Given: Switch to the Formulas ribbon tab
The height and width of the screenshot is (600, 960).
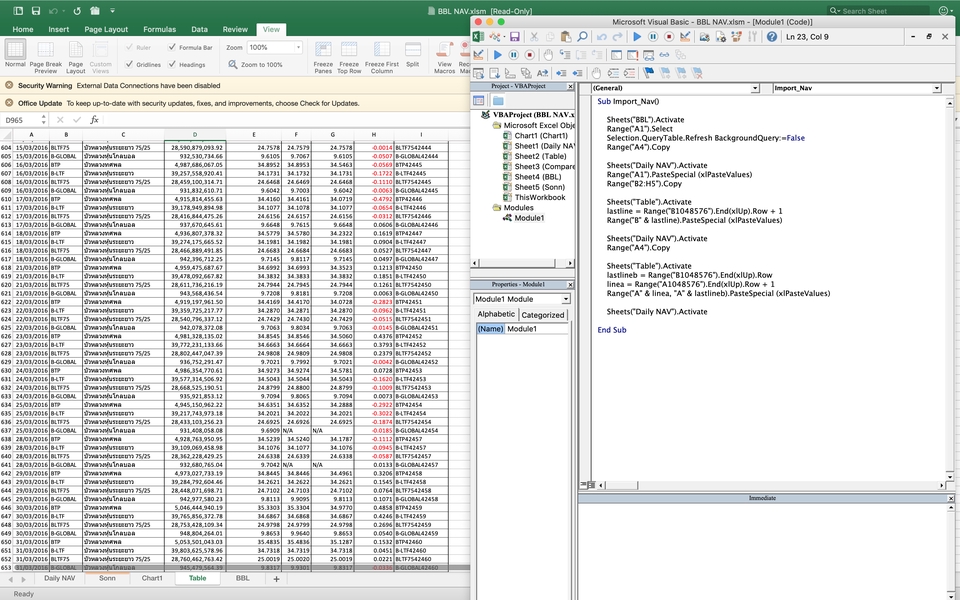Looking at the screenshot, I should [x=160, y=29].
